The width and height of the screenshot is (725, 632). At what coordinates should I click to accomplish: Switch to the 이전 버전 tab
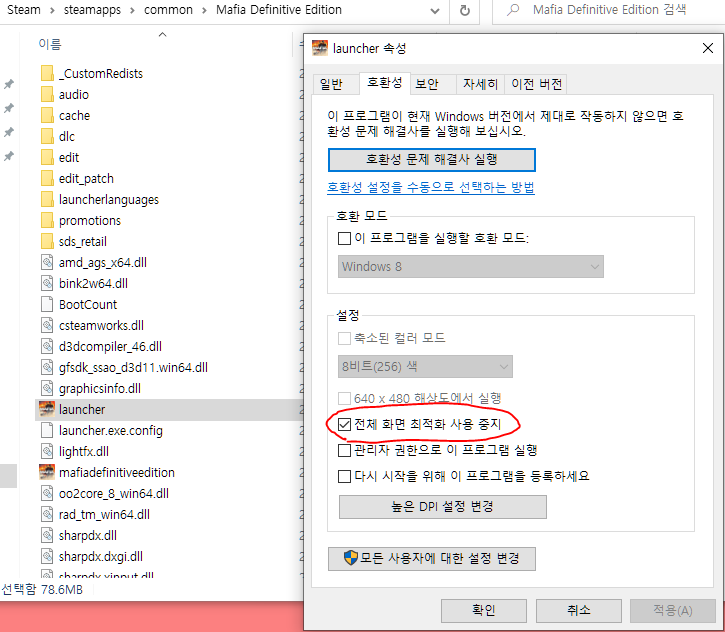pyautogui.click(x=536, y=84)
